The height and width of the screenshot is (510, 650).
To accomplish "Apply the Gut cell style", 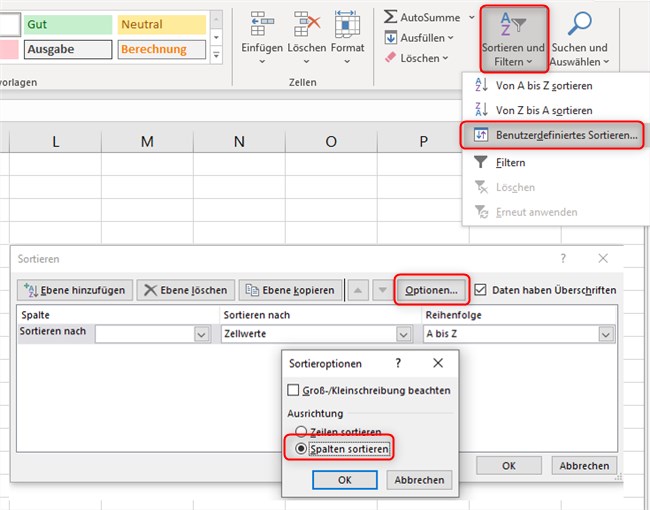I will point(68,24).
